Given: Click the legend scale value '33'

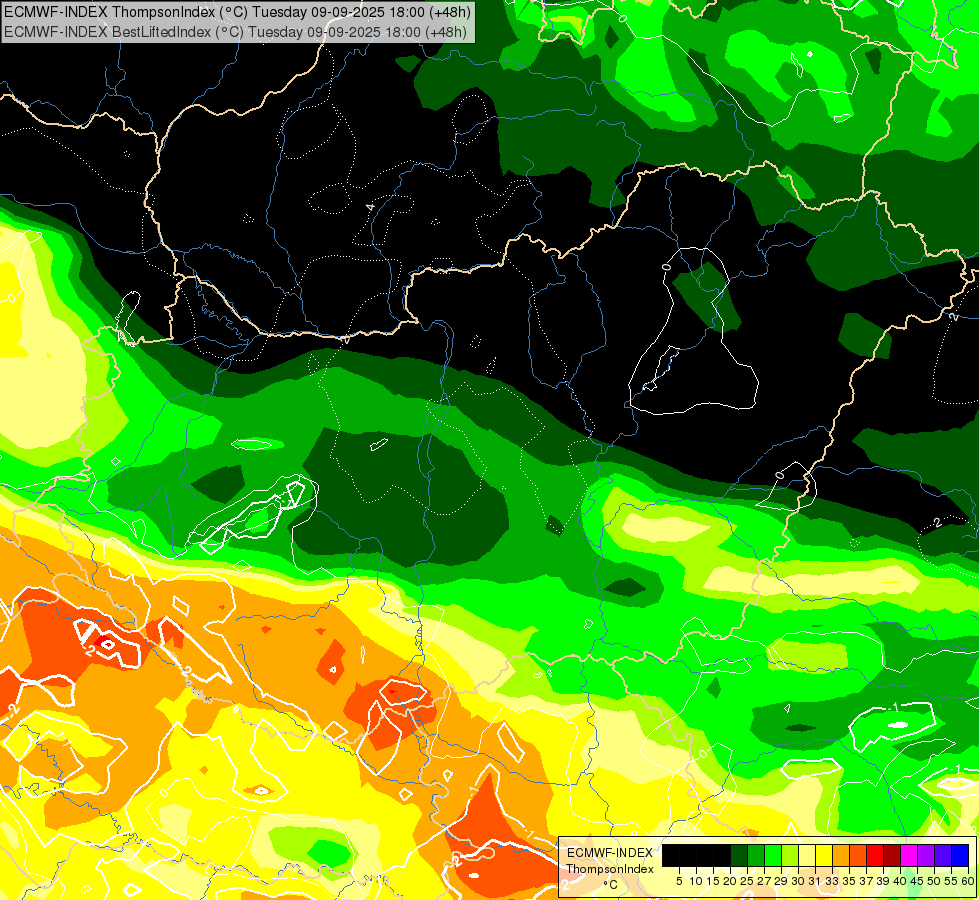Looking at the screenshot, I should click(832, 881).
